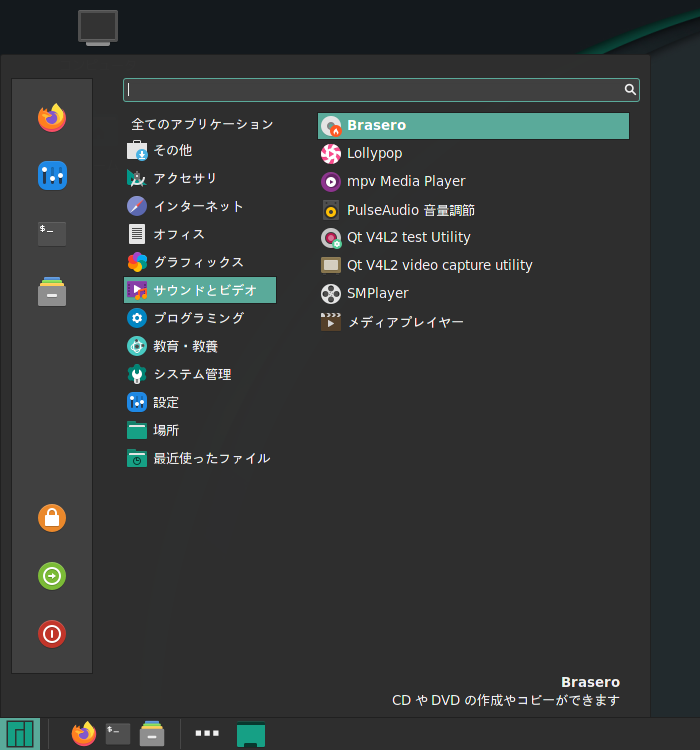Focus the application search field
The image size is (700, 750).
(x=381, y=90)
